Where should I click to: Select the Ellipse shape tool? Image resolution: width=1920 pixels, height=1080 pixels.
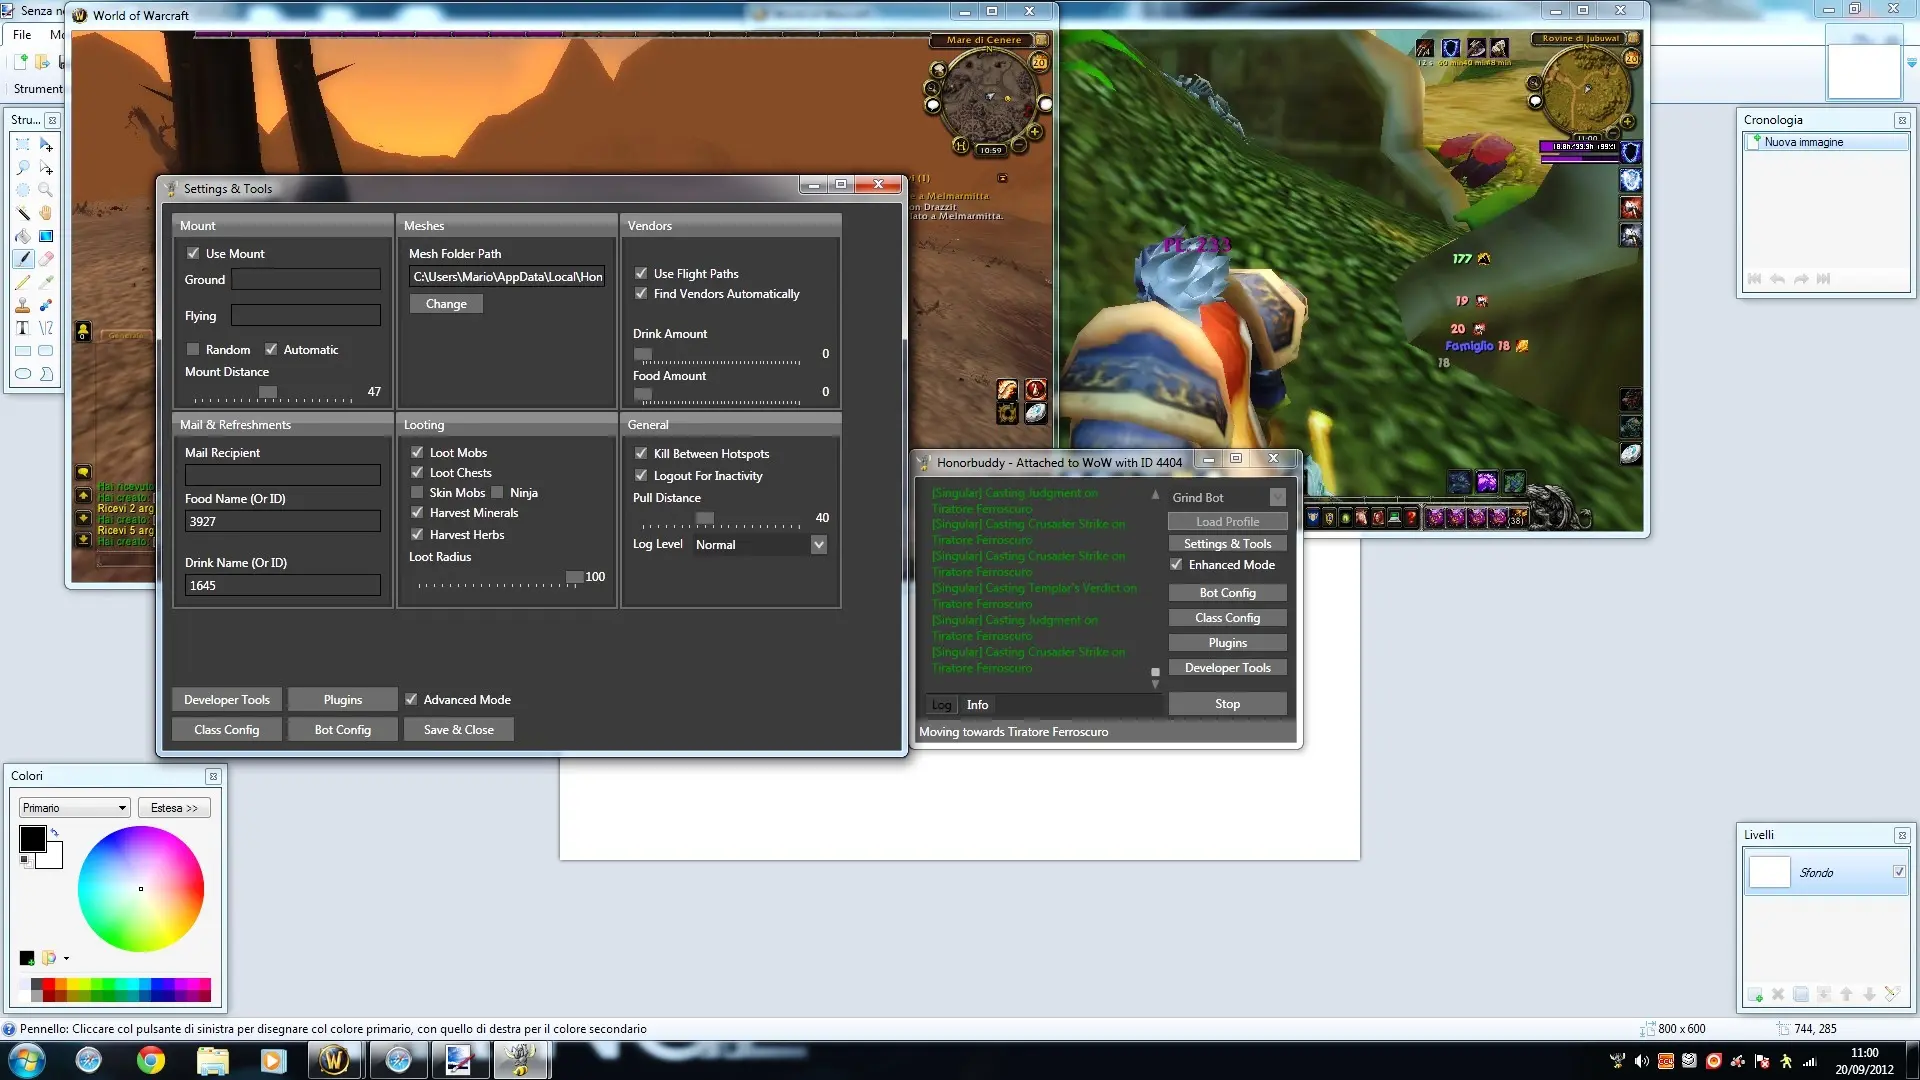pos(22,374)
